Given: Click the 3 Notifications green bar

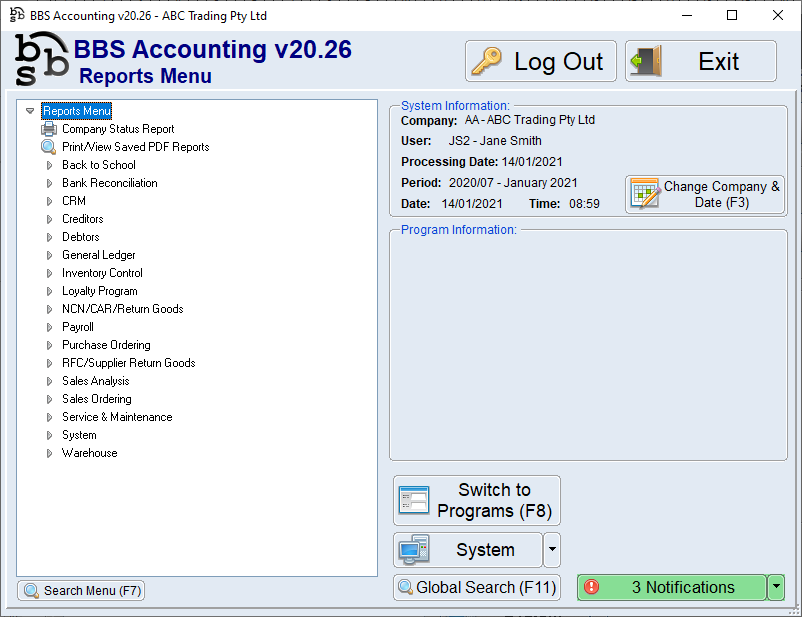Looking at the screenshot, I should click(672, 587).
